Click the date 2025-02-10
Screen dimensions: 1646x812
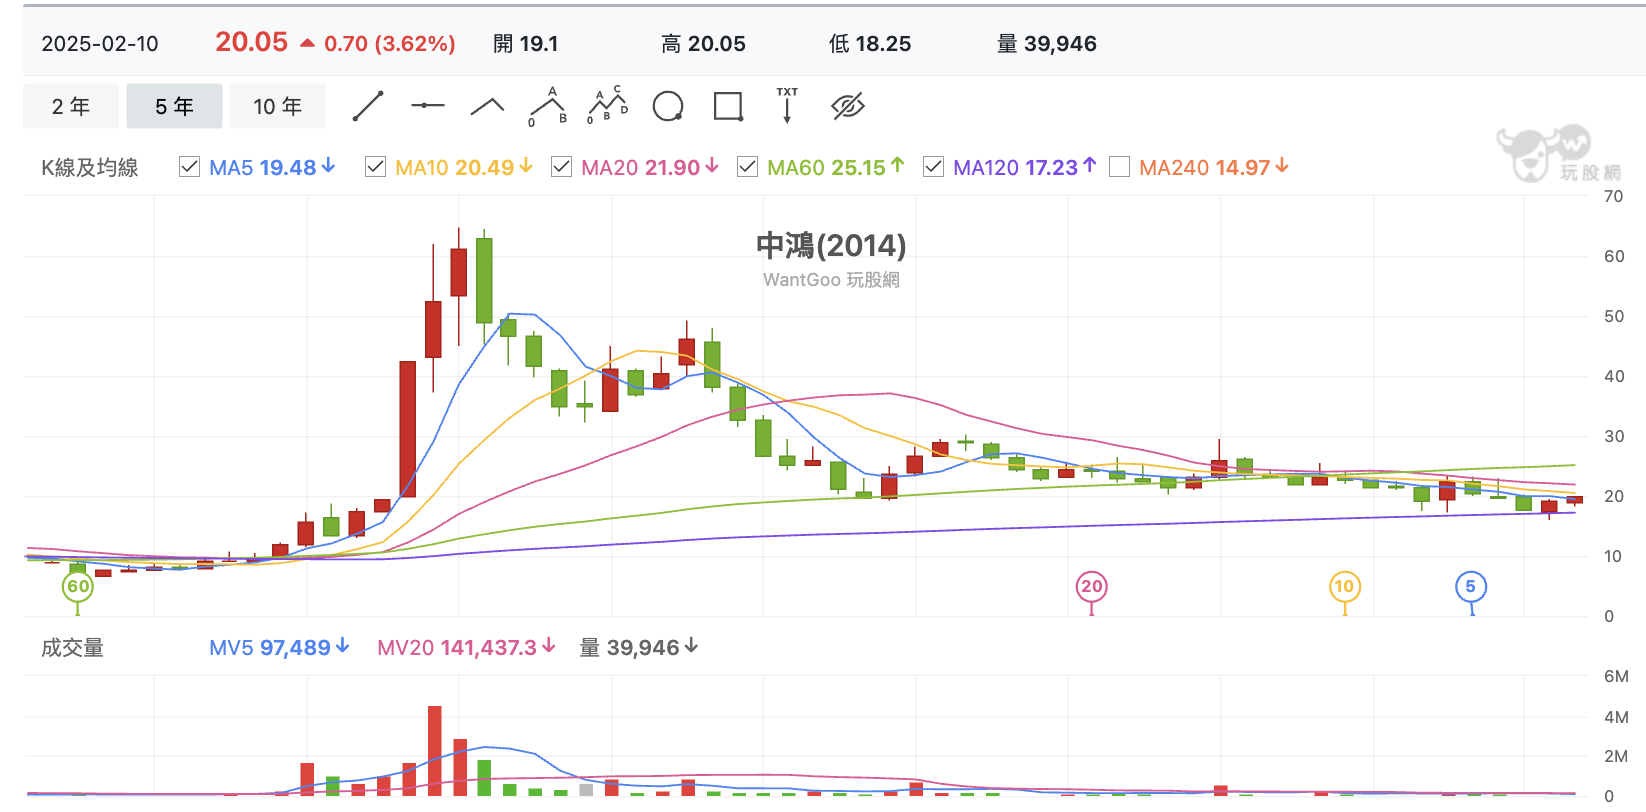tap(100, 44)
